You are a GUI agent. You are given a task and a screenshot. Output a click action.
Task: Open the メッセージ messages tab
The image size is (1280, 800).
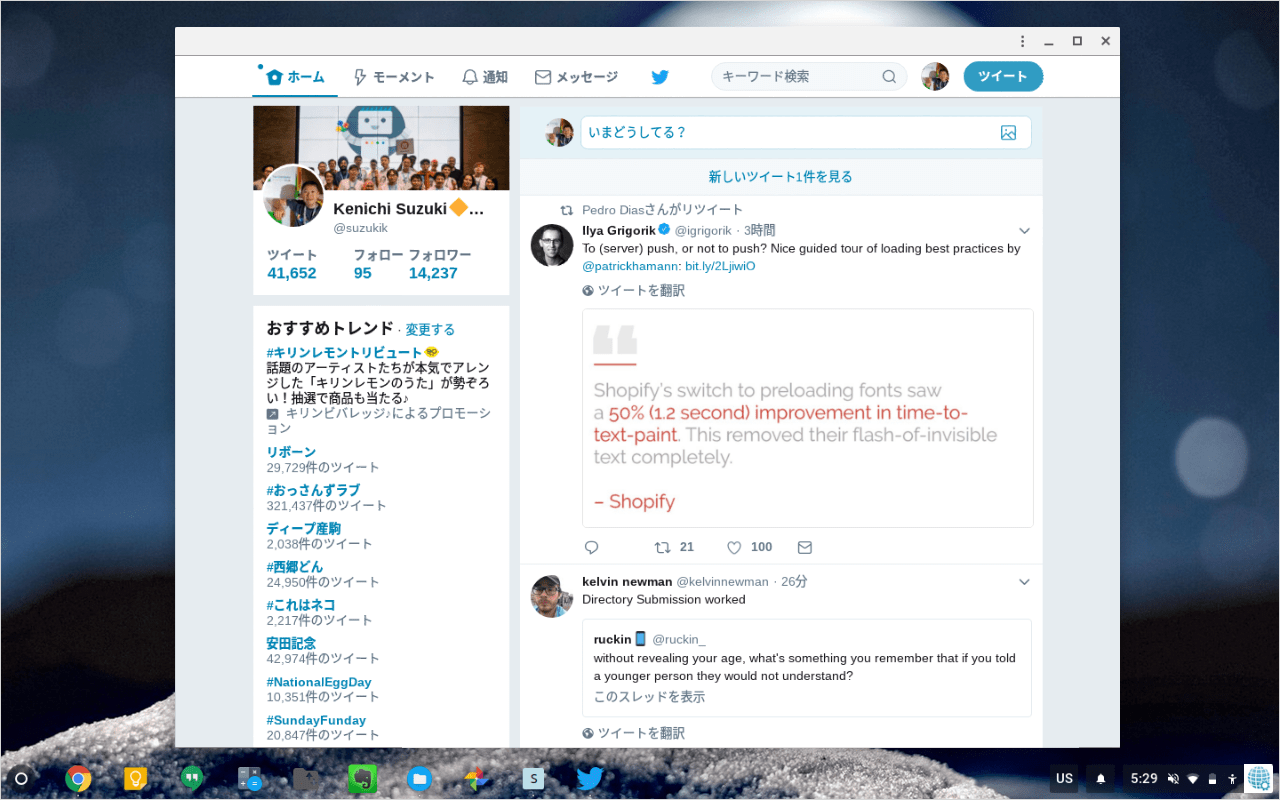point(576,77)
